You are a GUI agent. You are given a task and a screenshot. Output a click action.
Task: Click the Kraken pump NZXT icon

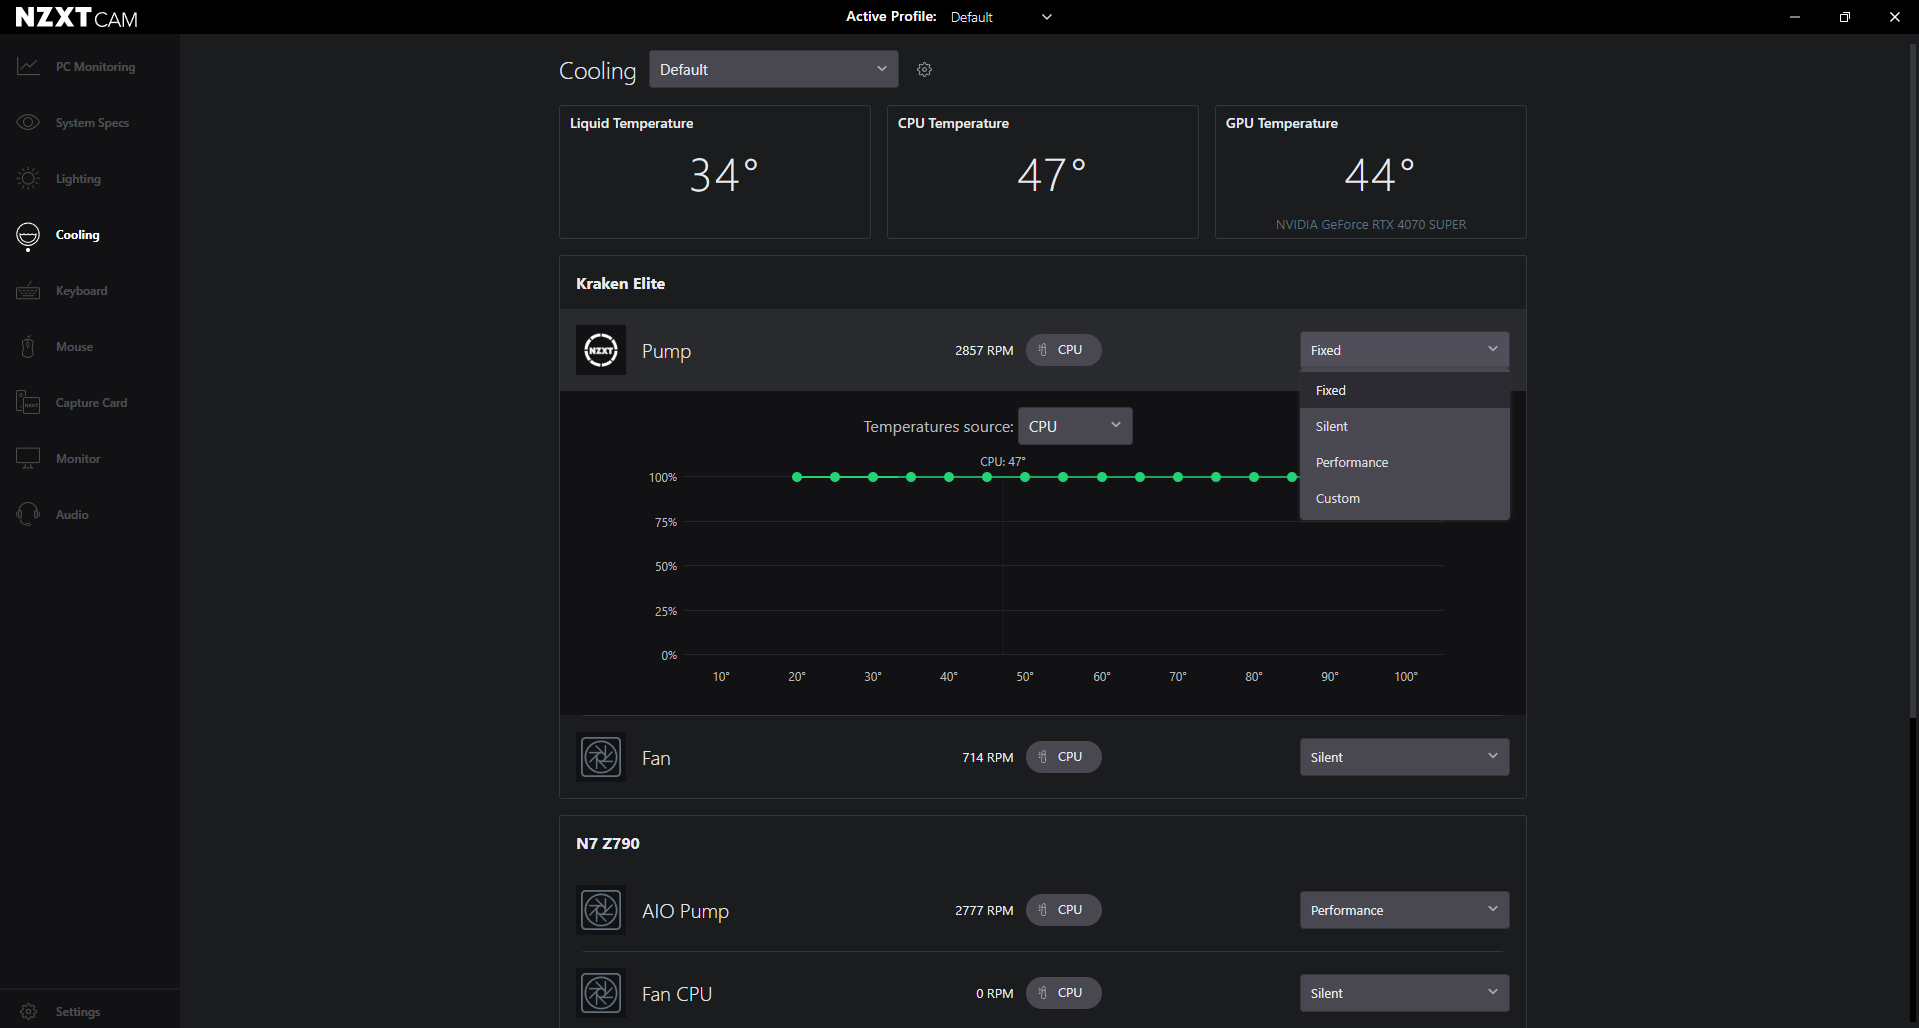[x=601, y=350]
